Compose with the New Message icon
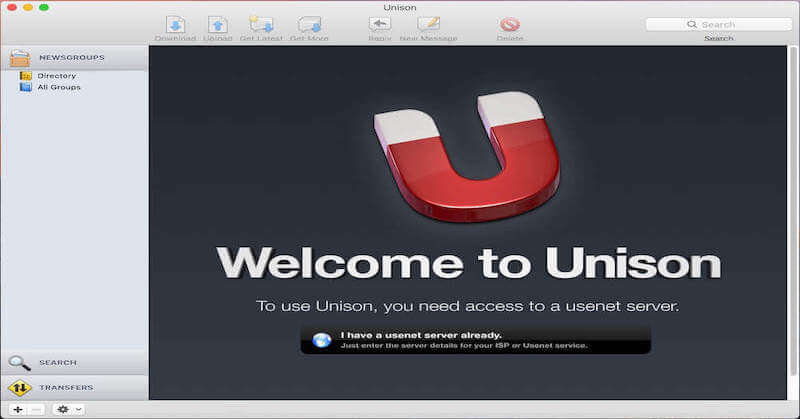The image size is (800, 419). click(428, 25)
